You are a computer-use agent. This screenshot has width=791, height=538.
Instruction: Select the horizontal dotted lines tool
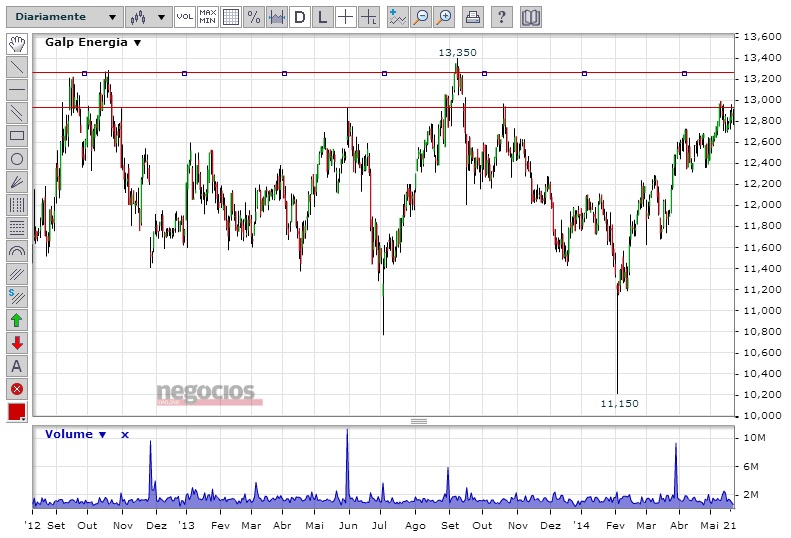[x=17, y=228]
